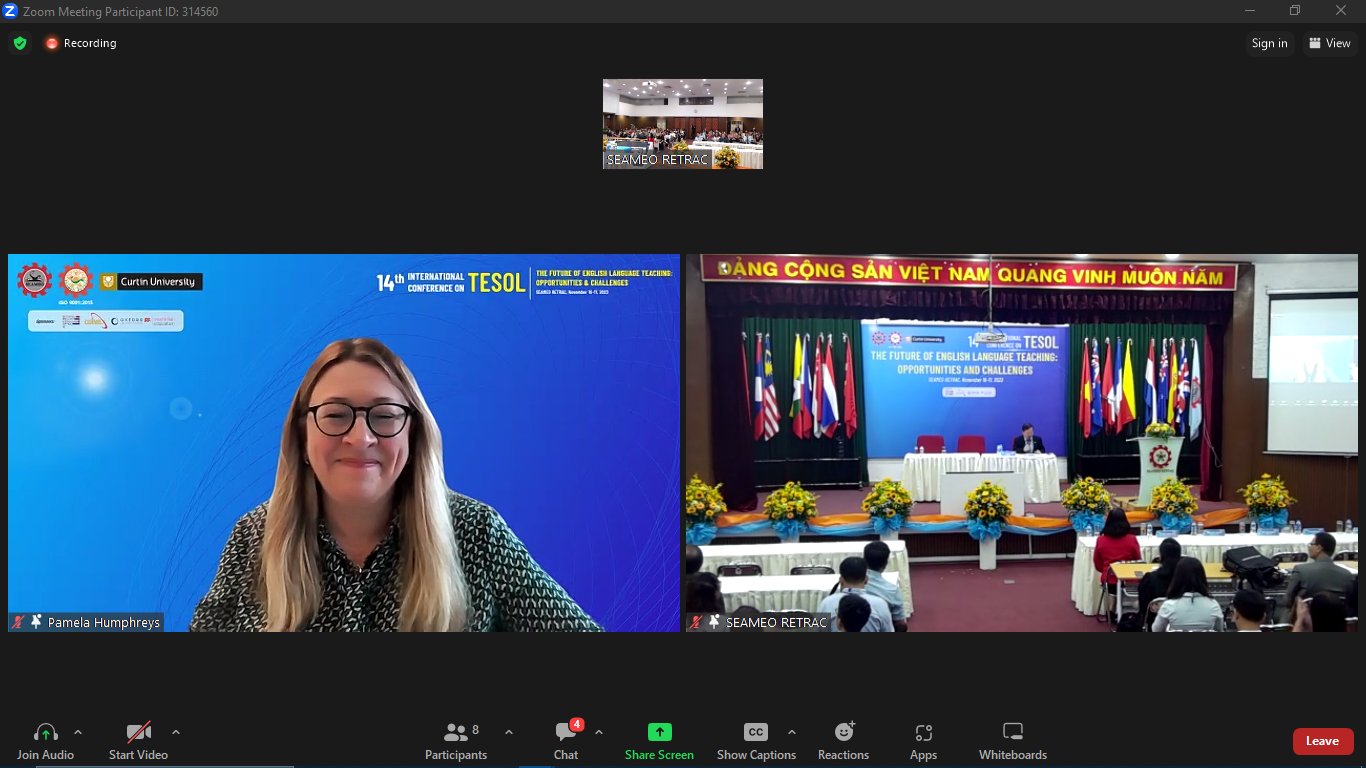1366x768 pixels.
Task: Click the green Share Screen button
Action: [659, 742]
